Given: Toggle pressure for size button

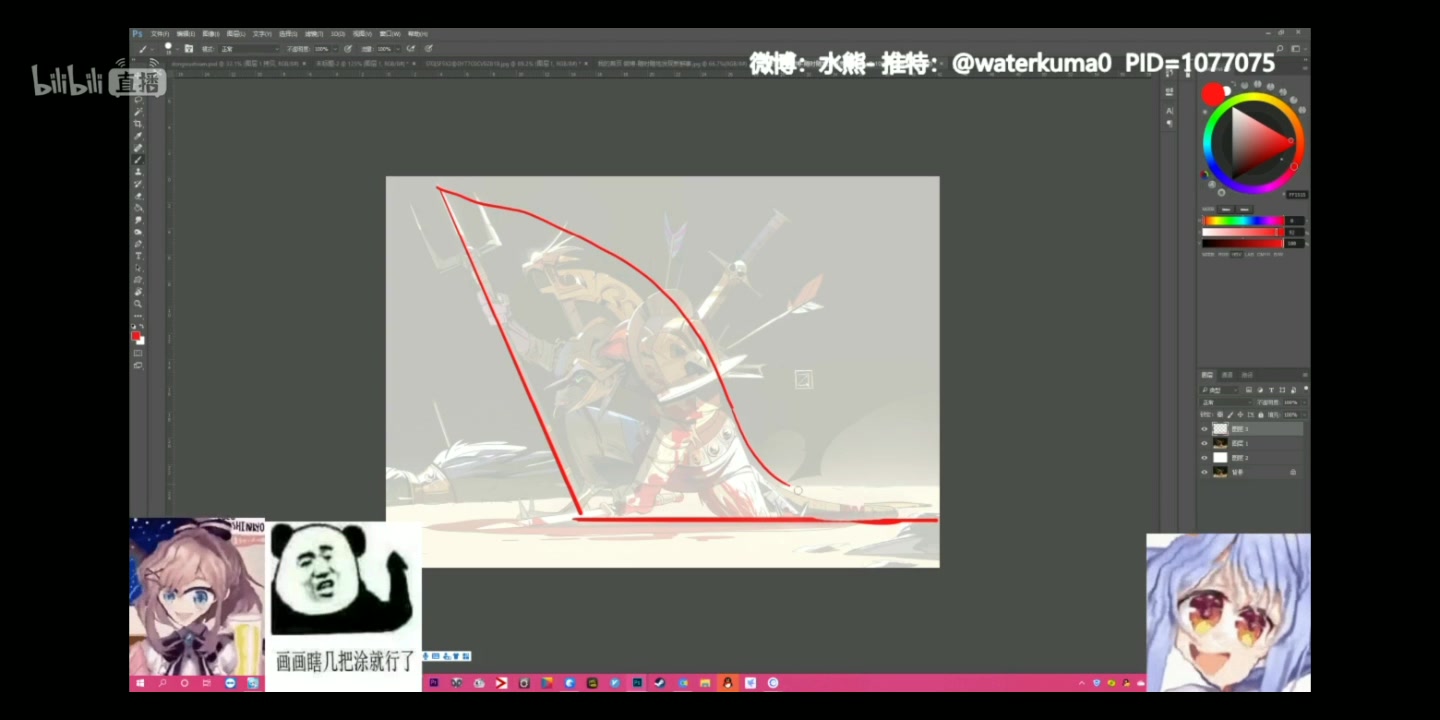Looking at the screenshot, I should tap(428, 49).
